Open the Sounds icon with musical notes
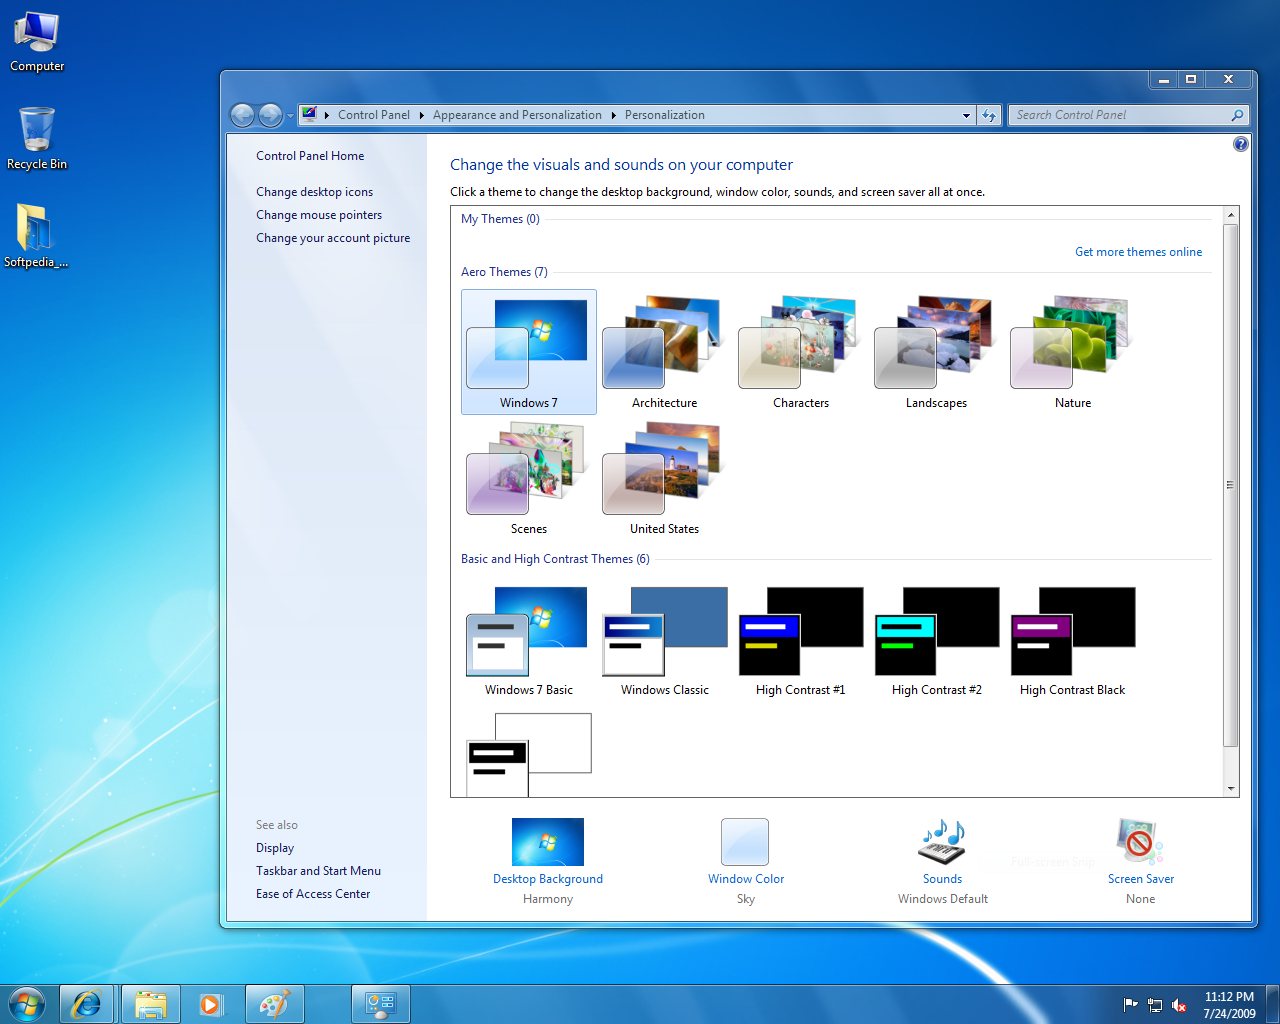 pyautogui.click(x=942, y=842)
